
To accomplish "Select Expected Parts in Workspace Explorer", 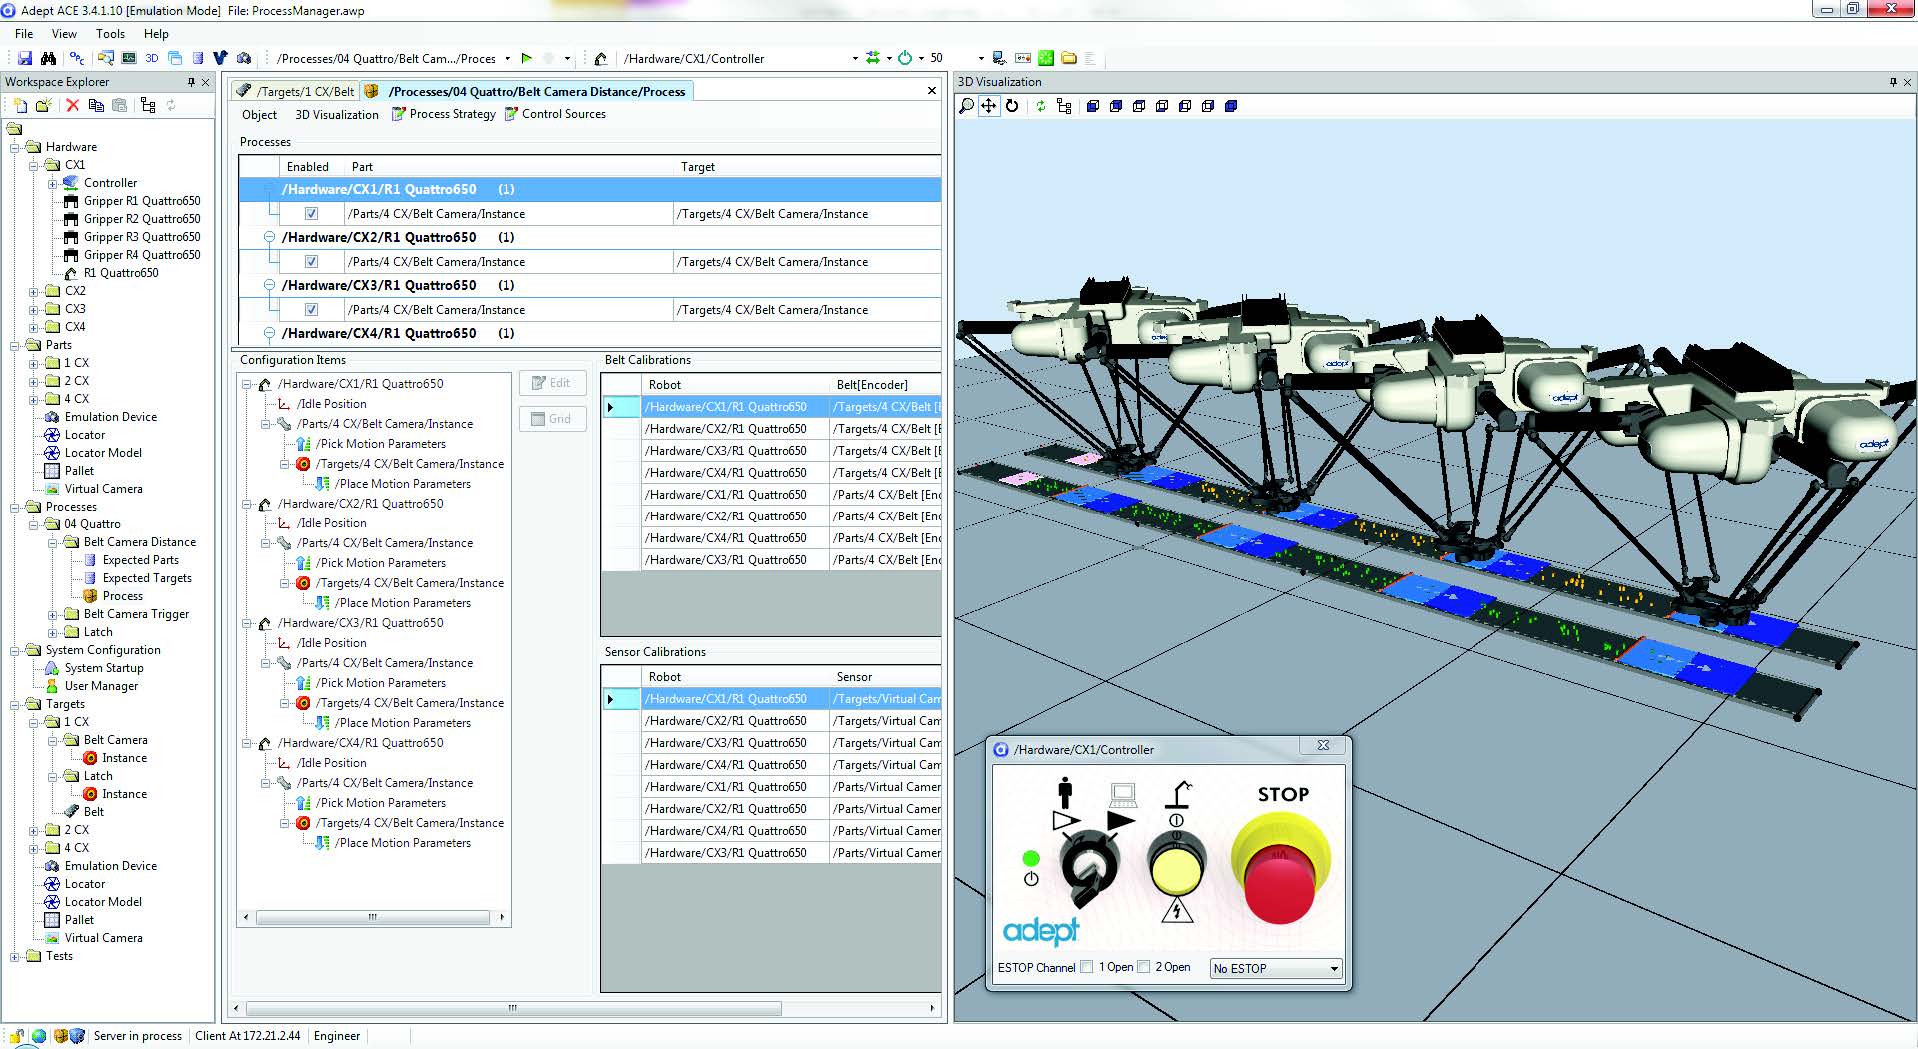I will coord(140,560).
